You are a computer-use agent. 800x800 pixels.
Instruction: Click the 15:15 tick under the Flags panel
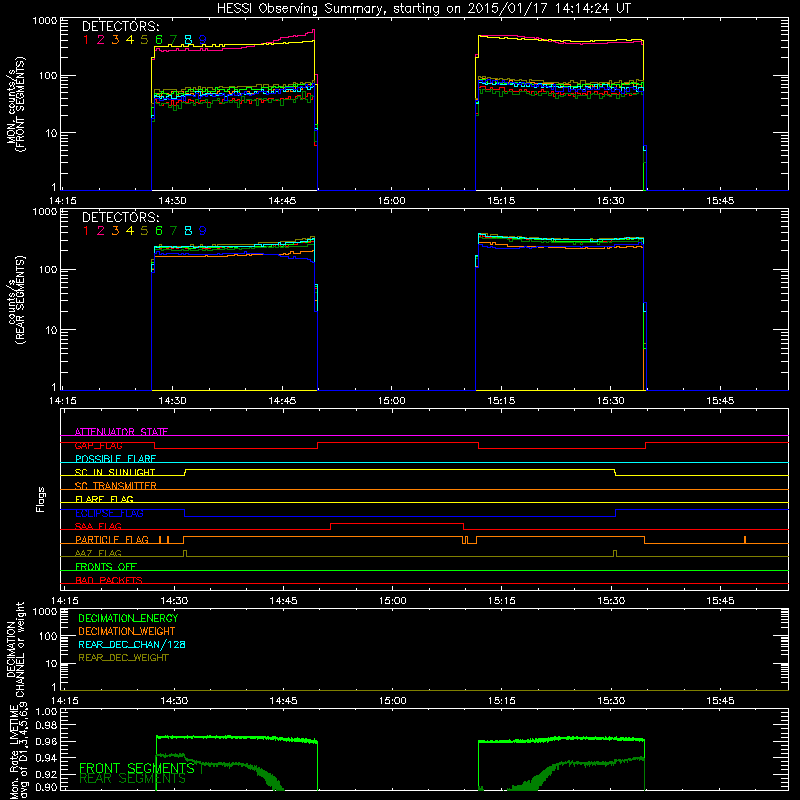point(502,601)
